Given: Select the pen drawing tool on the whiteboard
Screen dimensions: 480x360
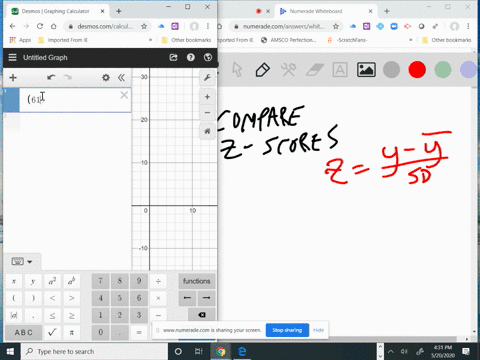Looking at the screenshot, I should coord(263,70).
